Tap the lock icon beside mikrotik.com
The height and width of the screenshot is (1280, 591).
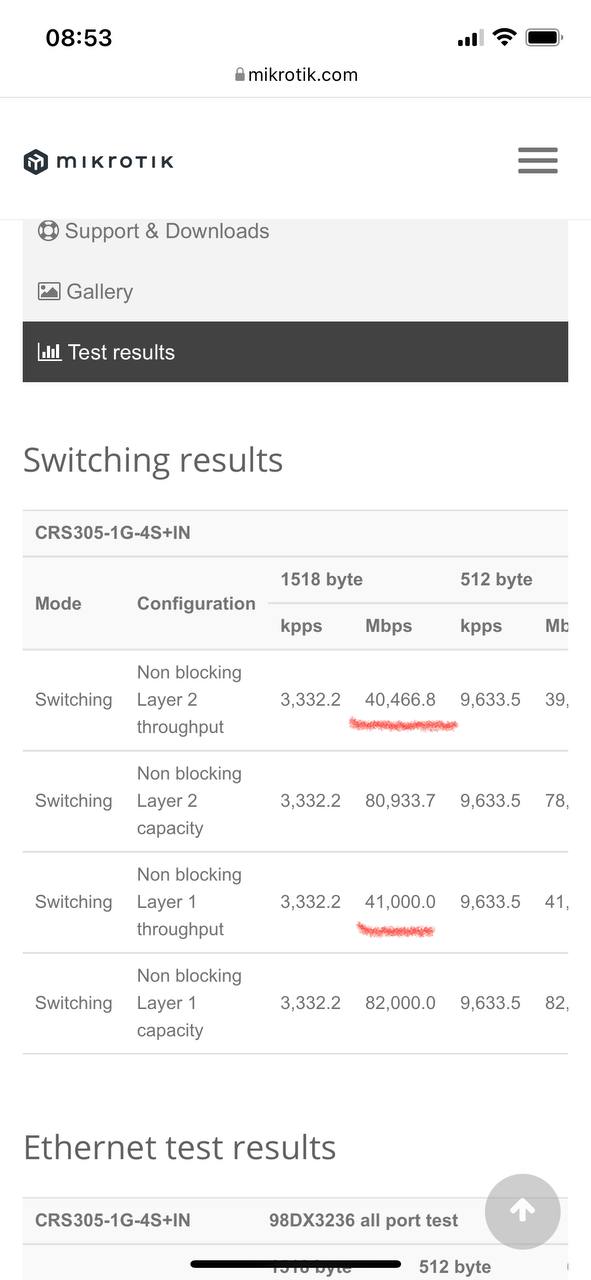[240, 75]
